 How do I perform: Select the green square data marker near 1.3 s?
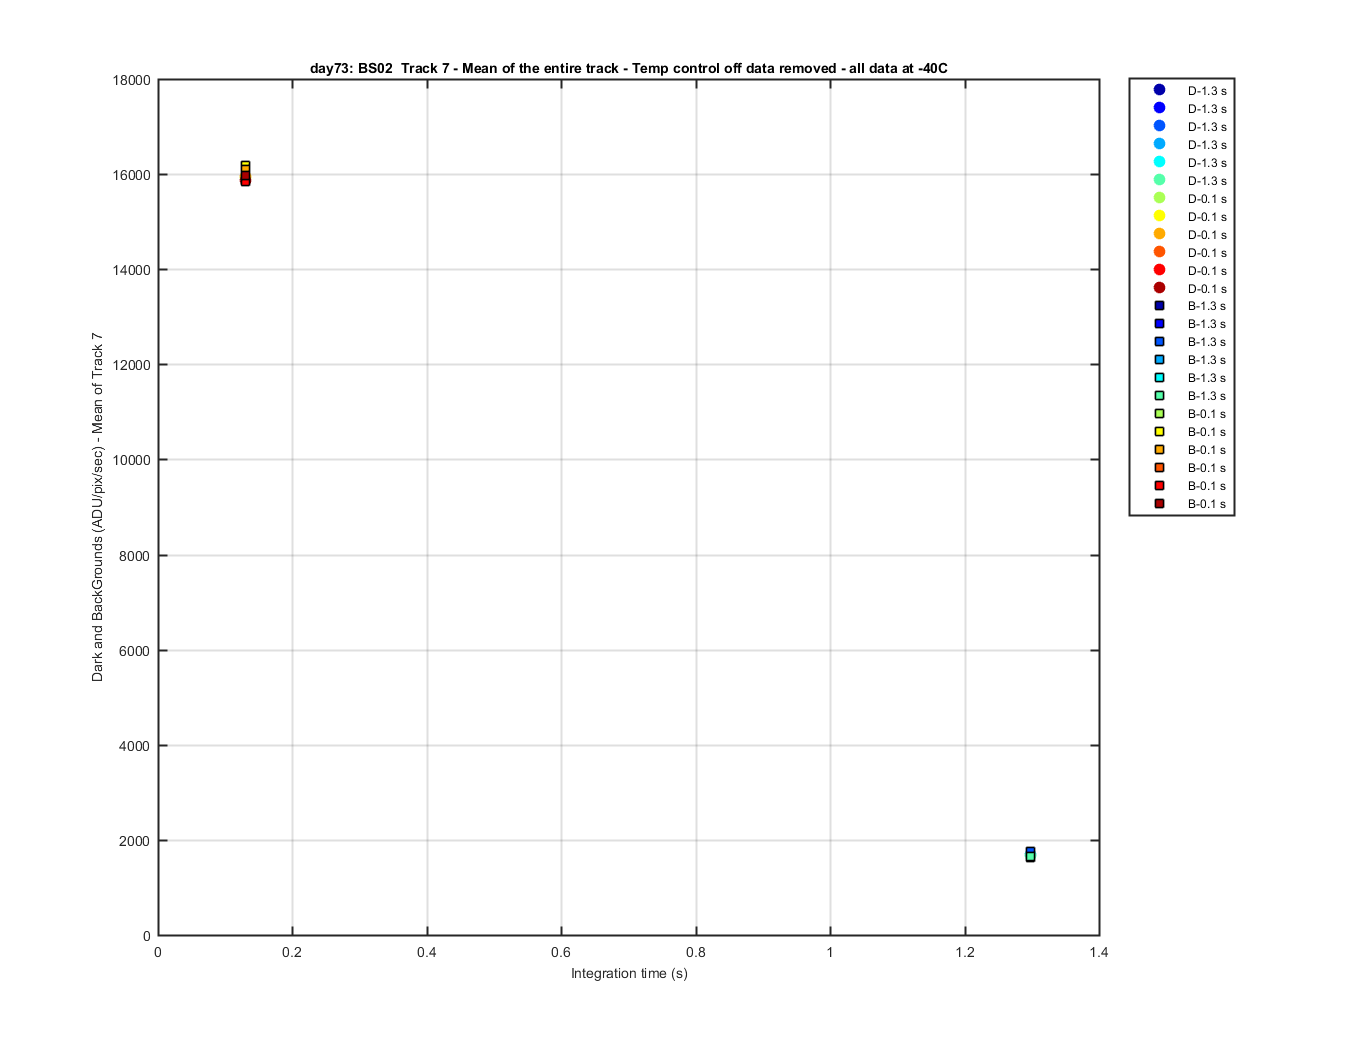point(1030,857)
